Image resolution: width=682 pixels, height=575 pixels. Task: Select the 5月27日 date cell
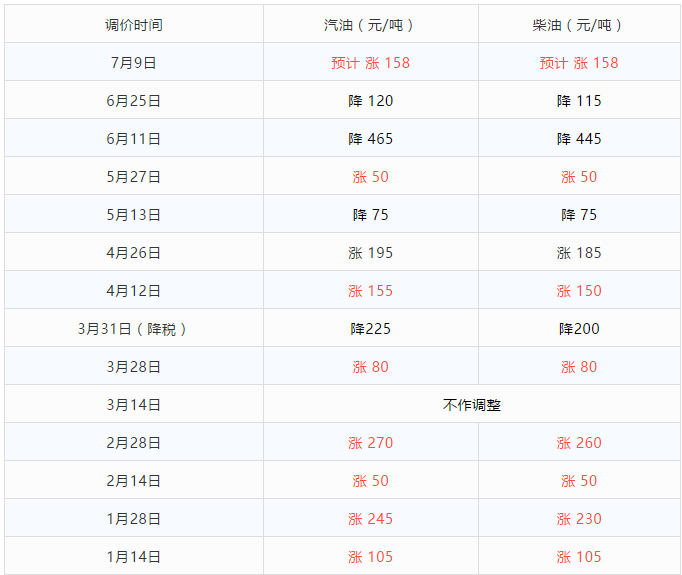134,177
